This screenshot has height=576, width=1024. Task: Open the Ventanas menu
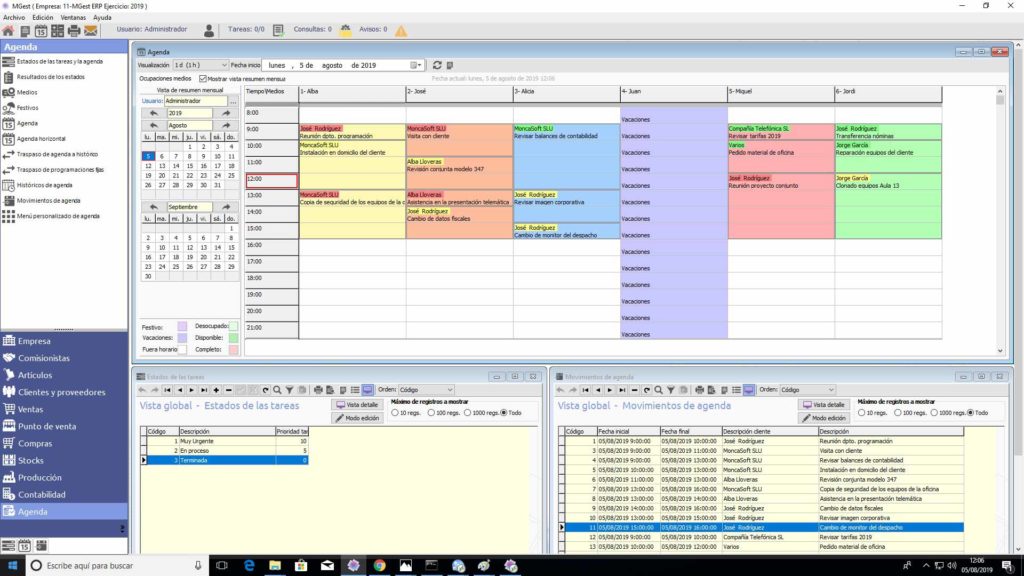pos(73,18)
